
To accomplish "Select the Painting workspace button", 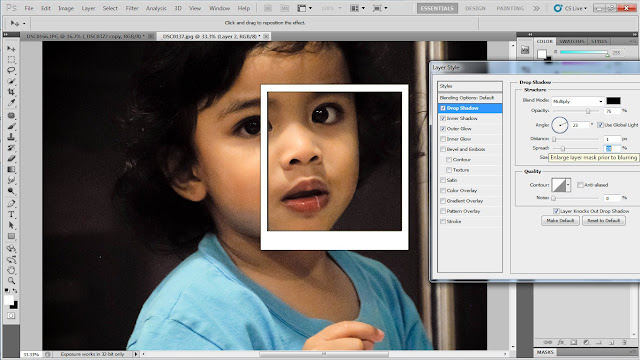I will point(510,8).
